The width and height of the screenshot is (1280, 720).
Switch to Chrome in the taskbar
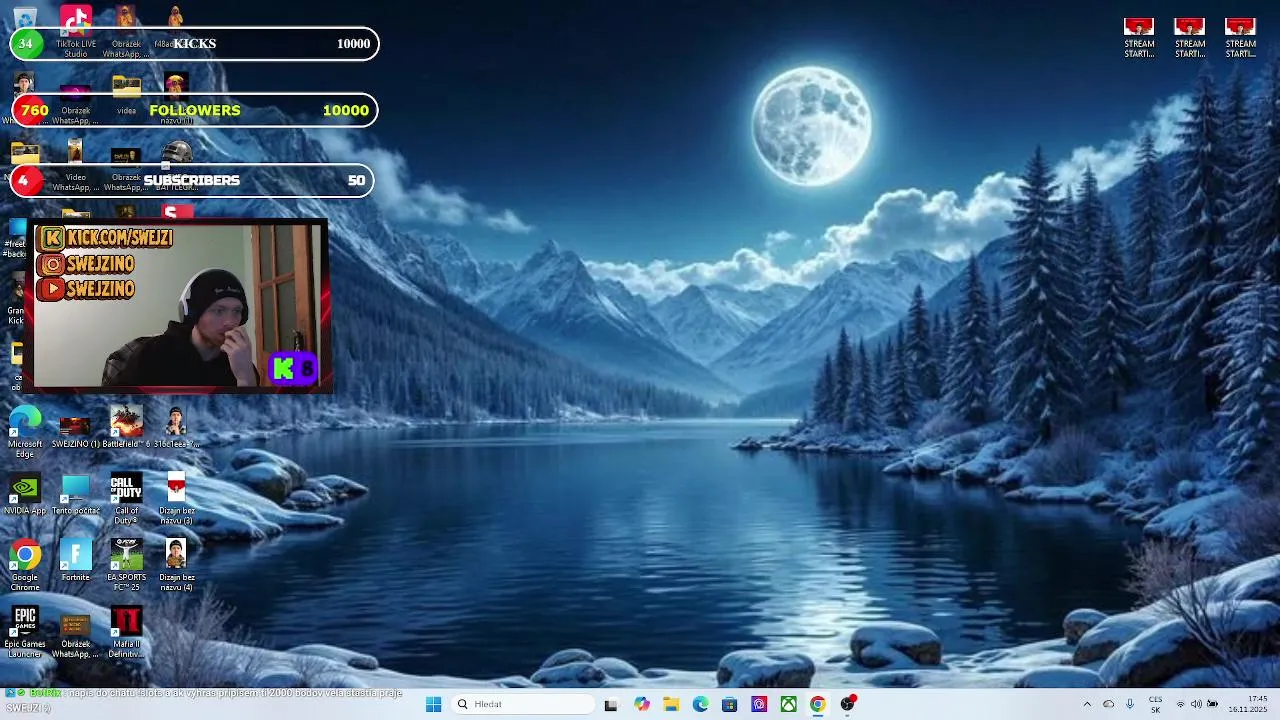coord(818,704)
